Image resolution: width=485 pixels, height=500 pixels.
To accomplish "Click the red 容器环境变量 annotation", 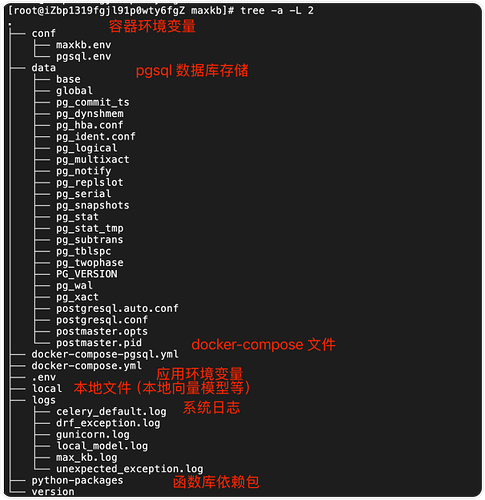I will coord(152,26).
